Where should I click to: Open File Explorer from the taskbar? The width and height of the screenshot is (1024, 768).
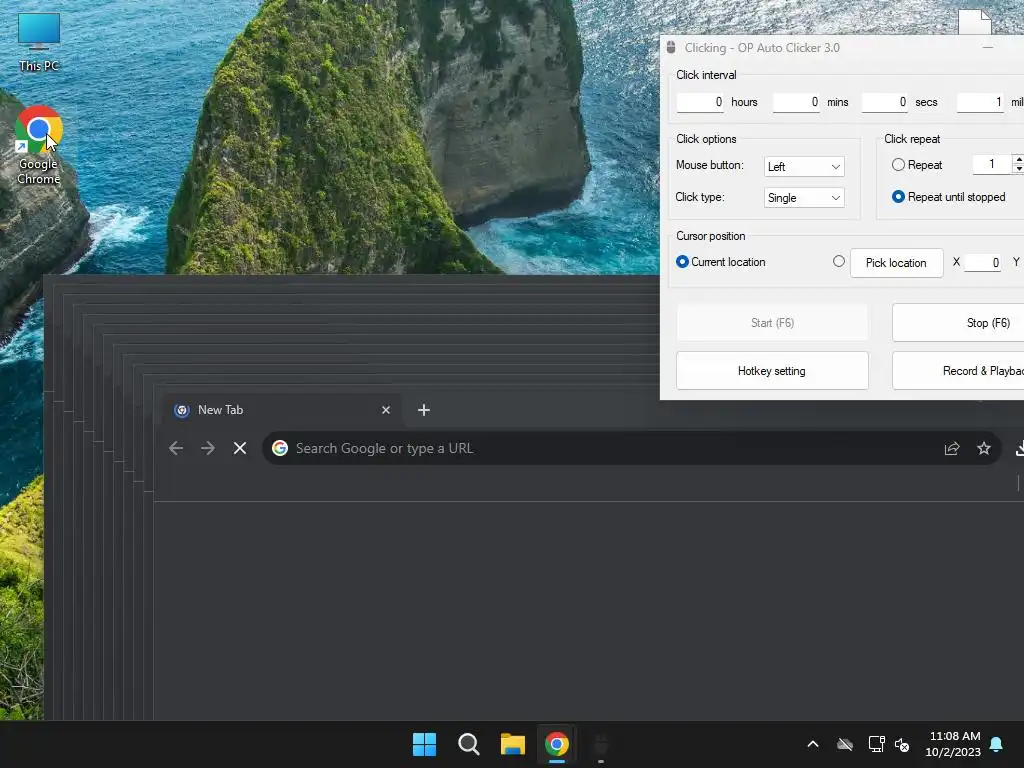513,744
